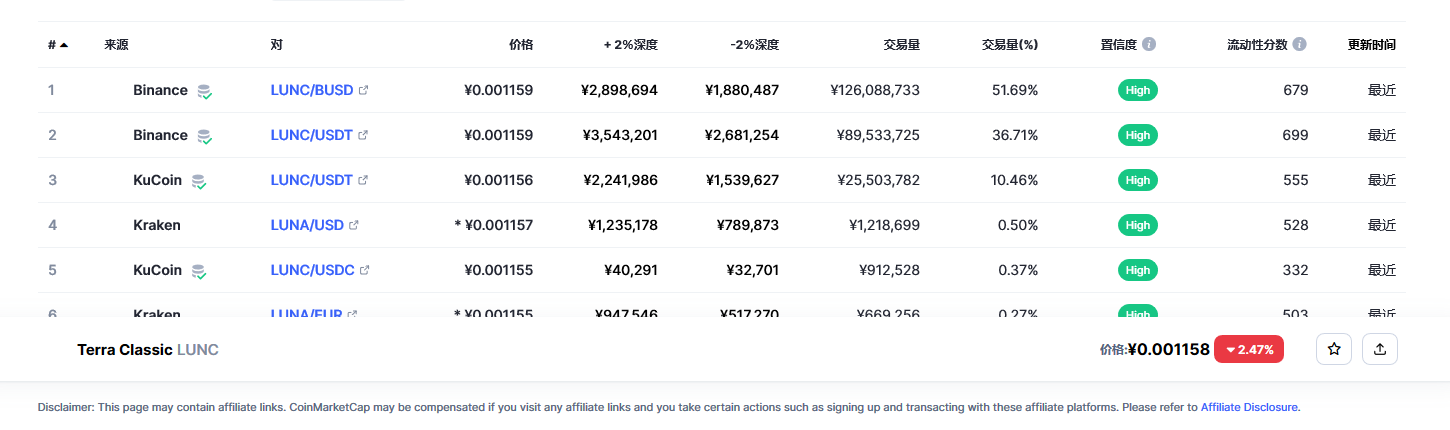Open confidence column info tooltip icon

pos(1149,45)
